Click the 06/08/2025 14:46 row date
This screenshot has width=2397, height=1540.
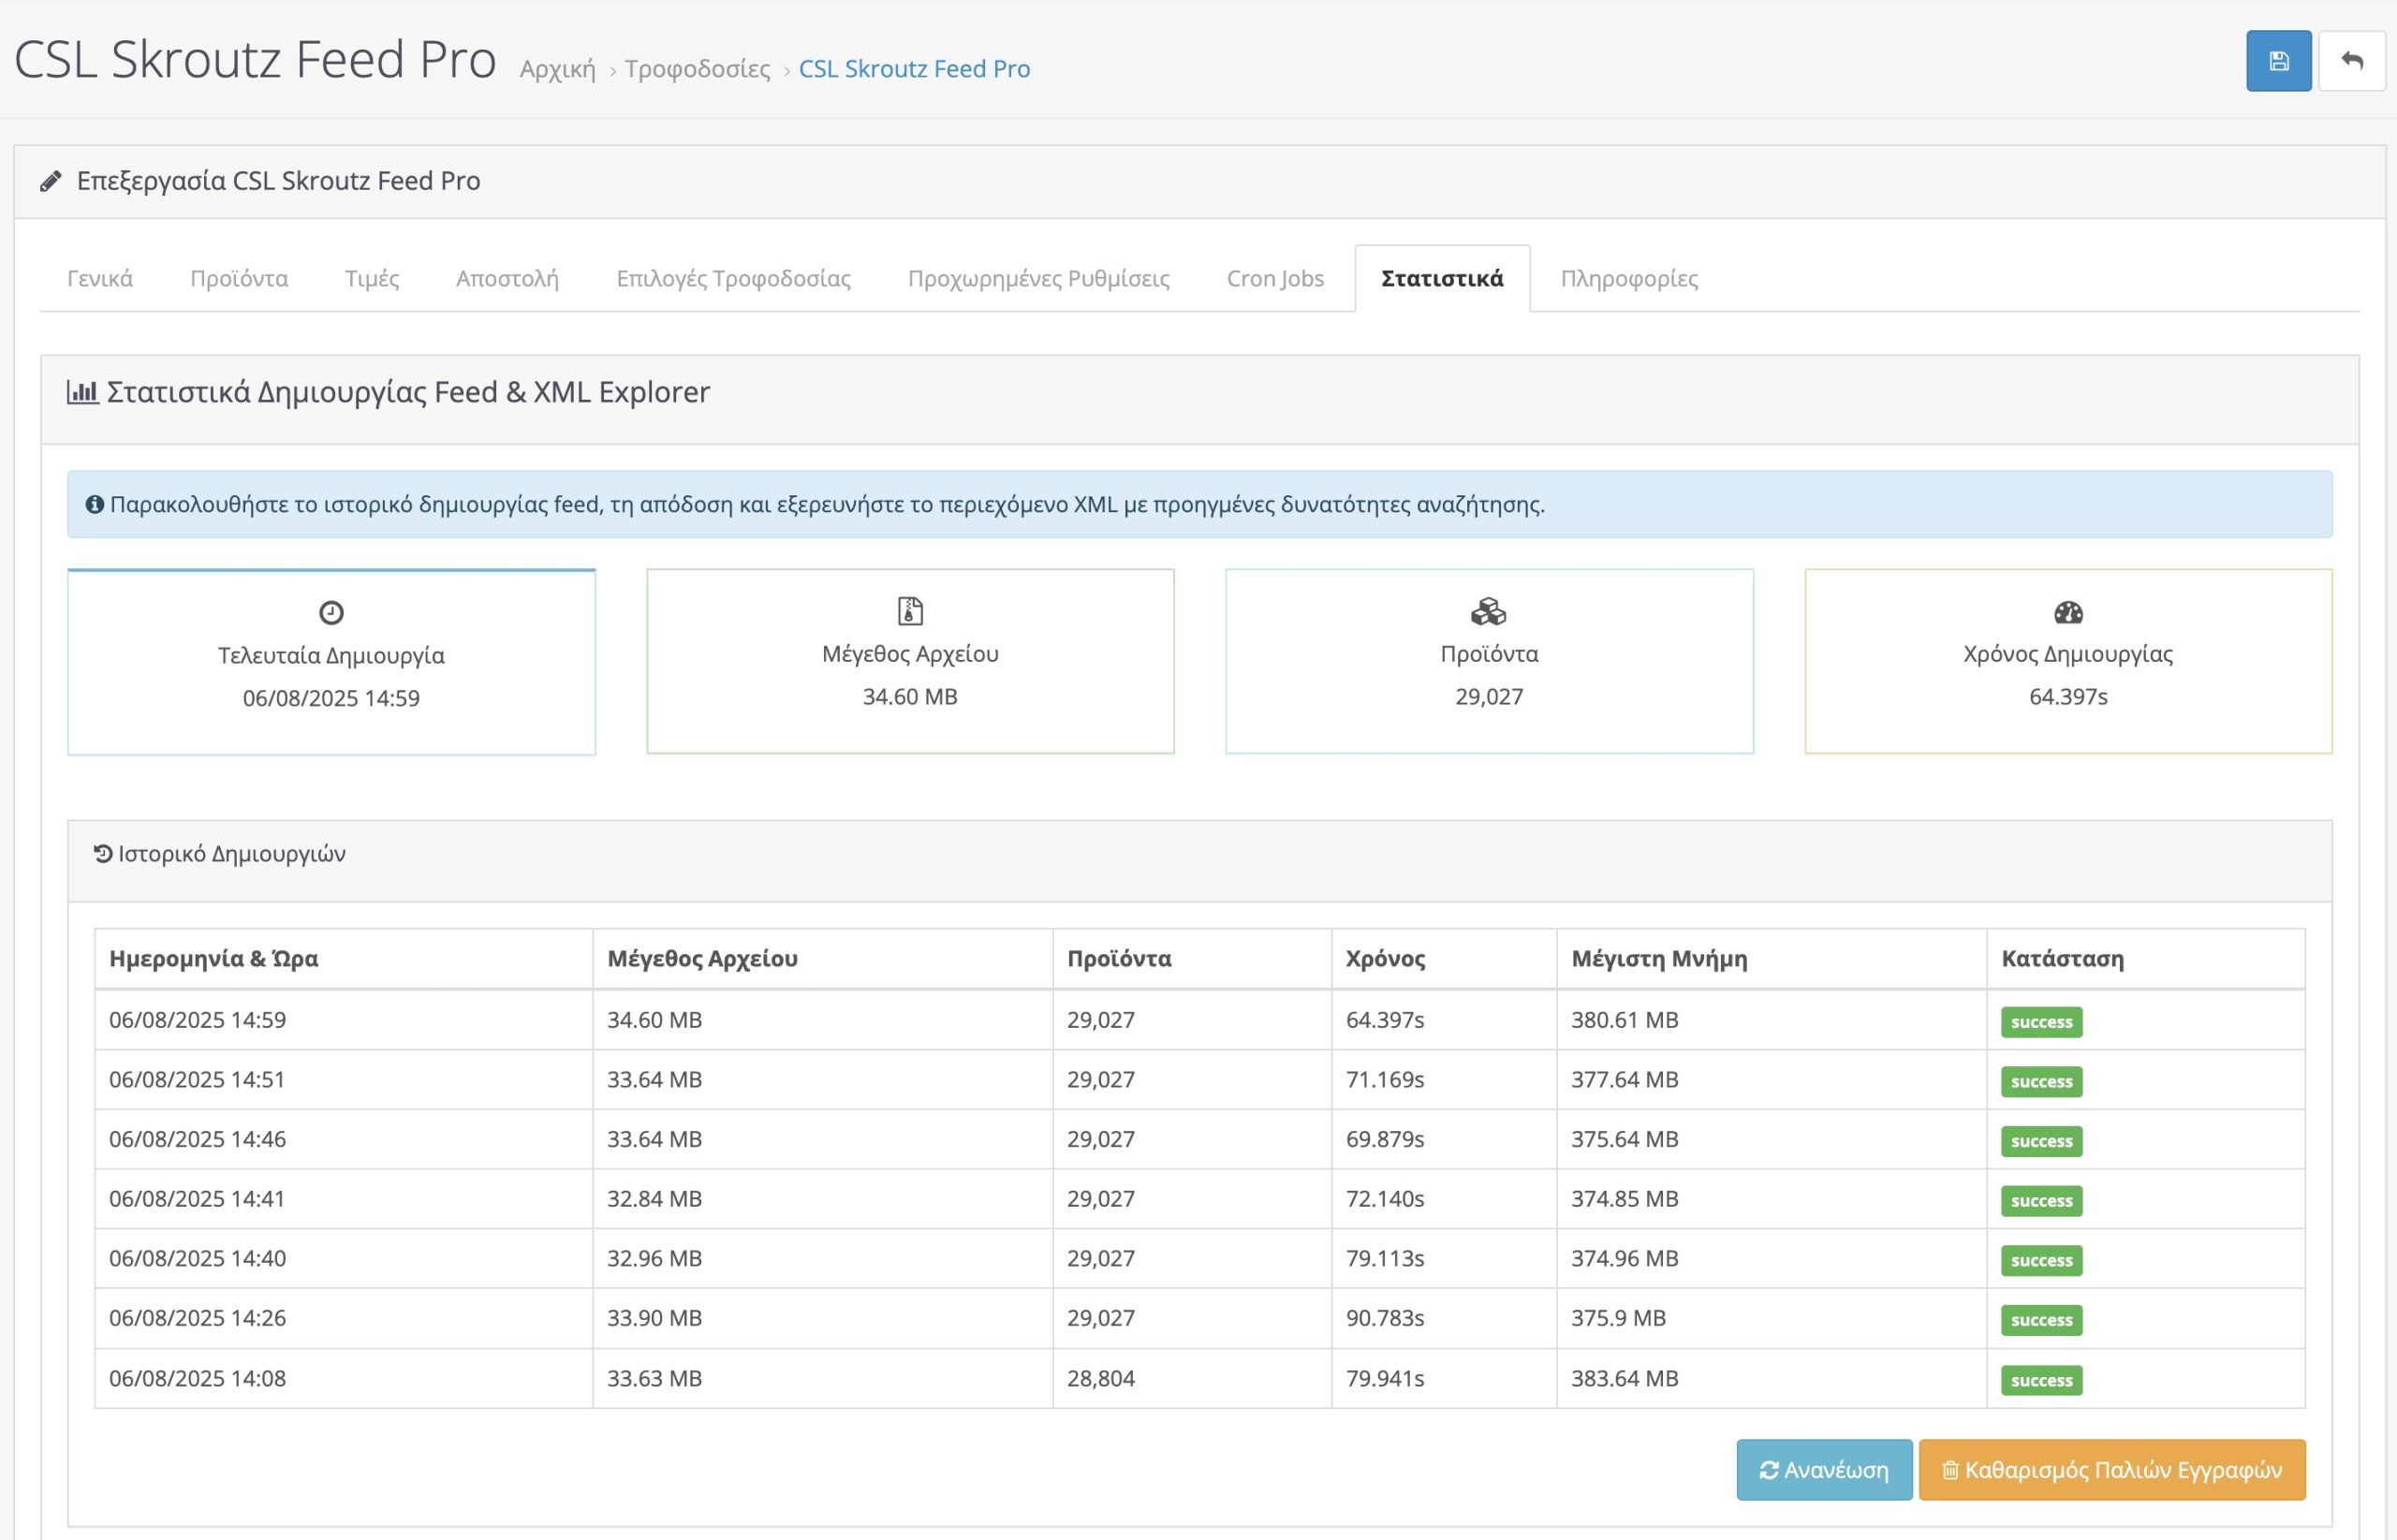[x=197, y=1139]
